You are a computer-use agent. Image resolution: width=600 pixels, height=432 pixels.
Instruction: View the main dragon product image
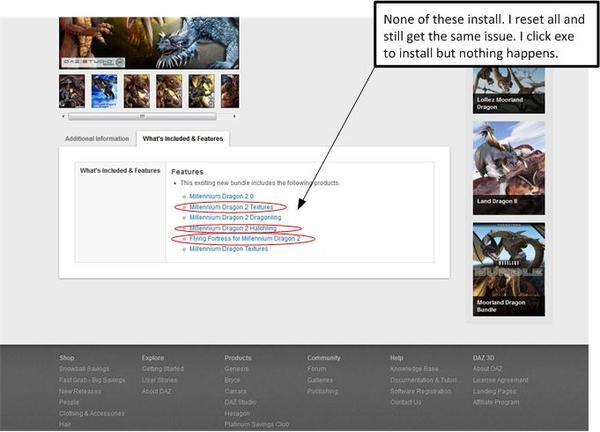[149, 43]
